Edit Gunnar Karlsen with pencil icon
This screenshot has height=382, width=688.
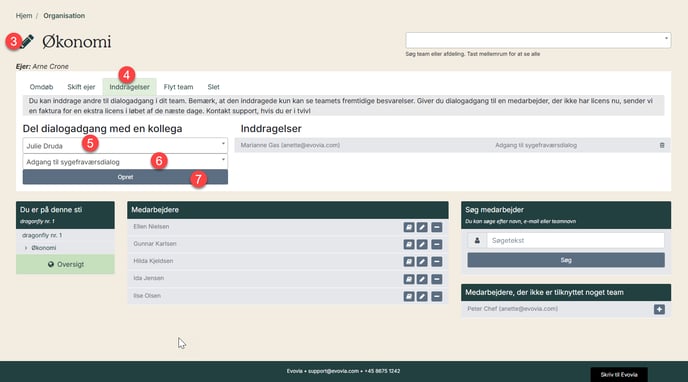click(422, 244)
